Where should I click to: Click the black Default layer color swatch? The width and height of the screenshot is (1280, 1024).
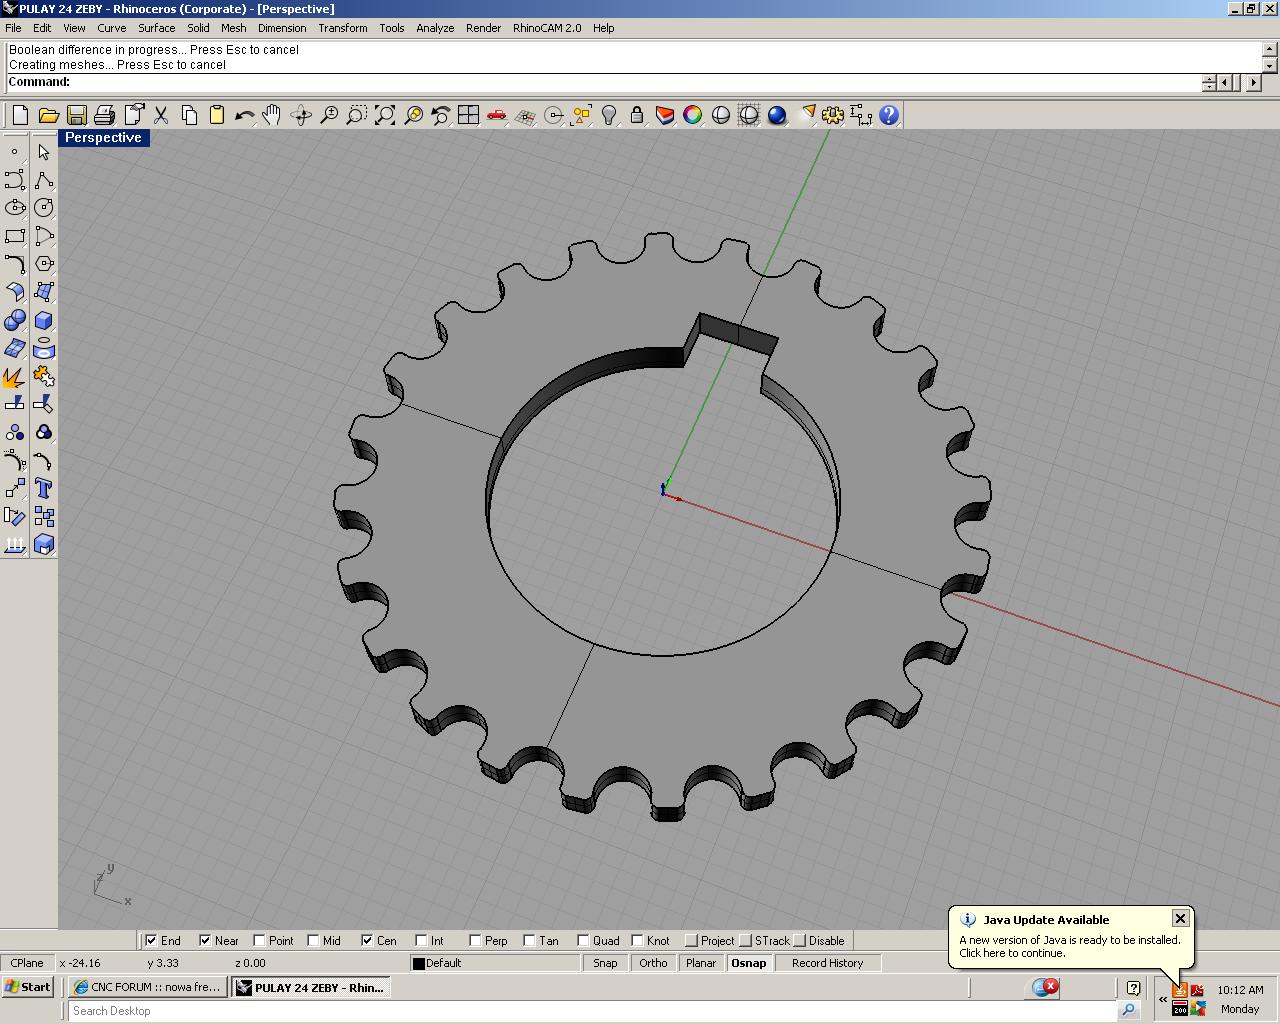419,964
